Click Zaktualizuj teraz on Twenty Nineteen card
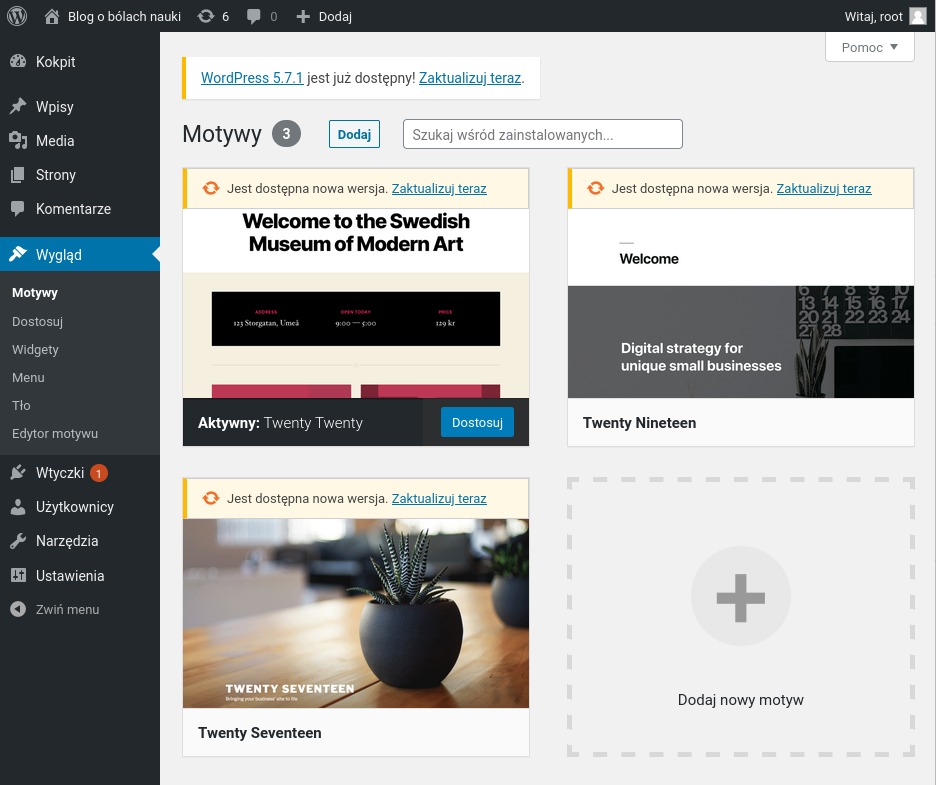Image resolution: width=936 pixels, height=785 pixels. 824,189
